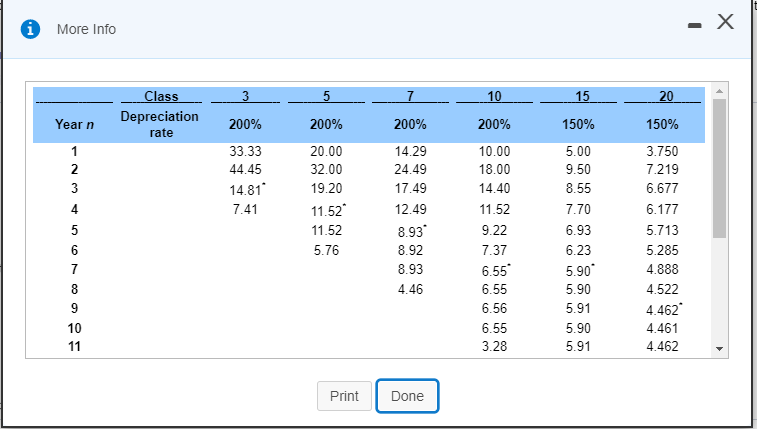Click year row label 11
Image resolution: width=757 pixels, height=429 pixels.
coord(74,346)
